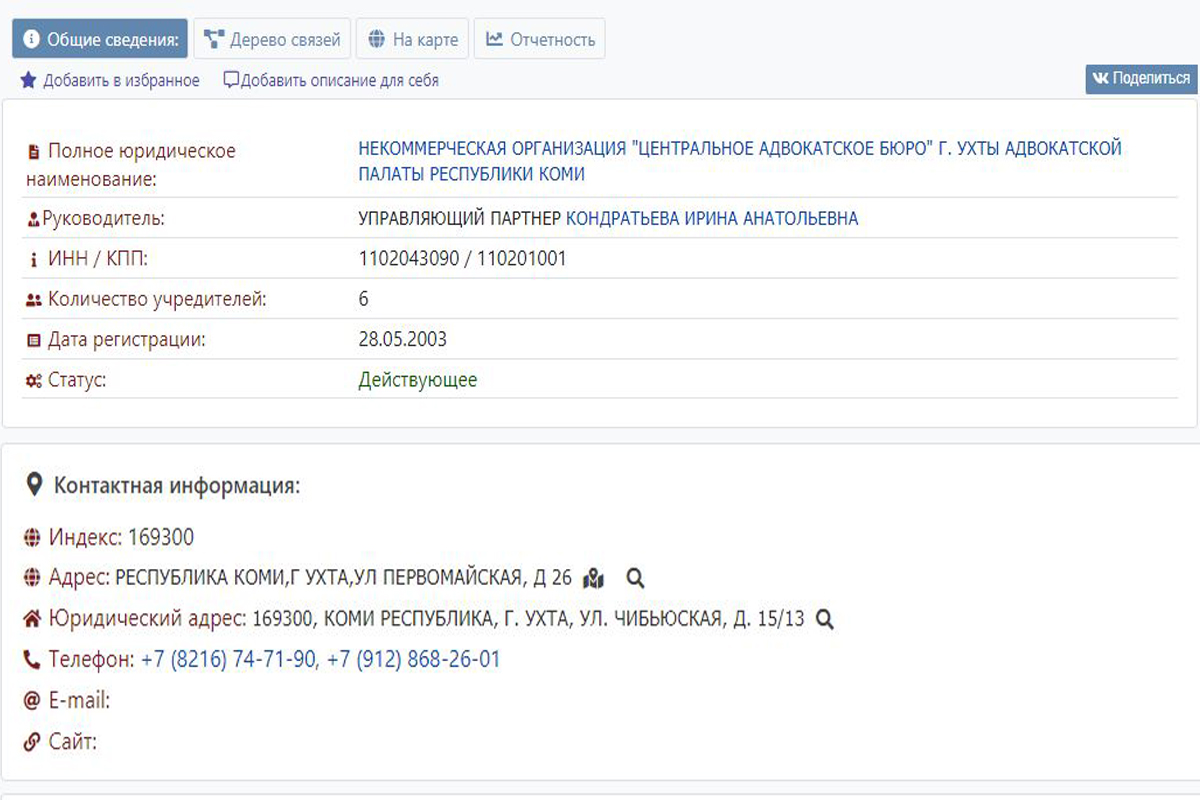Click the map icon next to Первомайская address
This screenshot has height=800, width=1200.
pos(594,578)
